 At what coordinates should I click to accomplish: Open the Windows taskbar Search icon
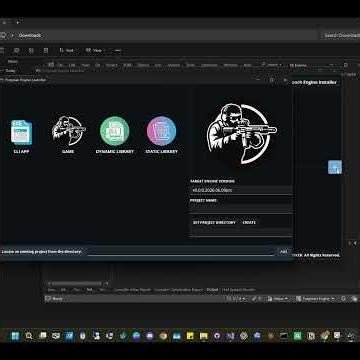tap(29, 336)
